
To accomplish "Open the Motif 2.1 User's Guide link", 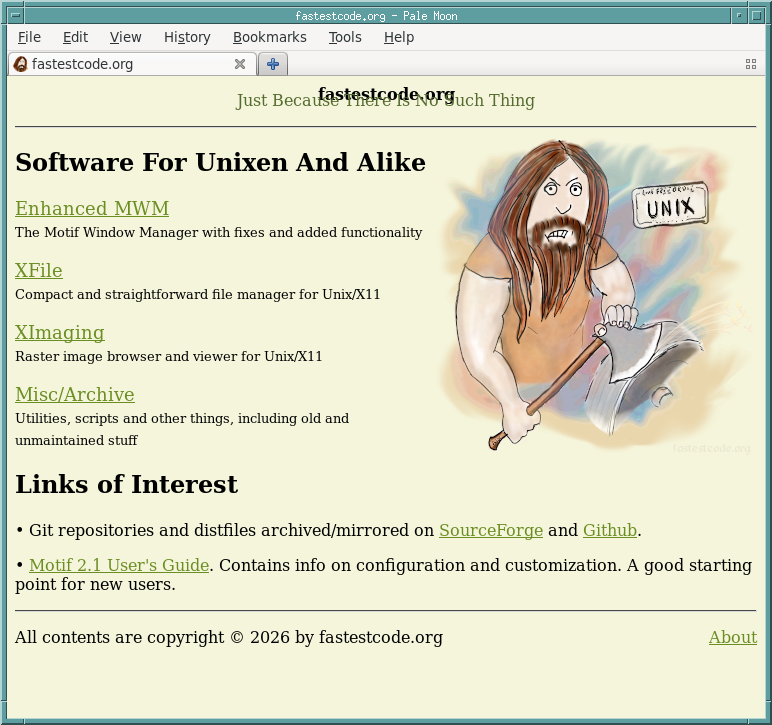I will [x=119, y=566].
